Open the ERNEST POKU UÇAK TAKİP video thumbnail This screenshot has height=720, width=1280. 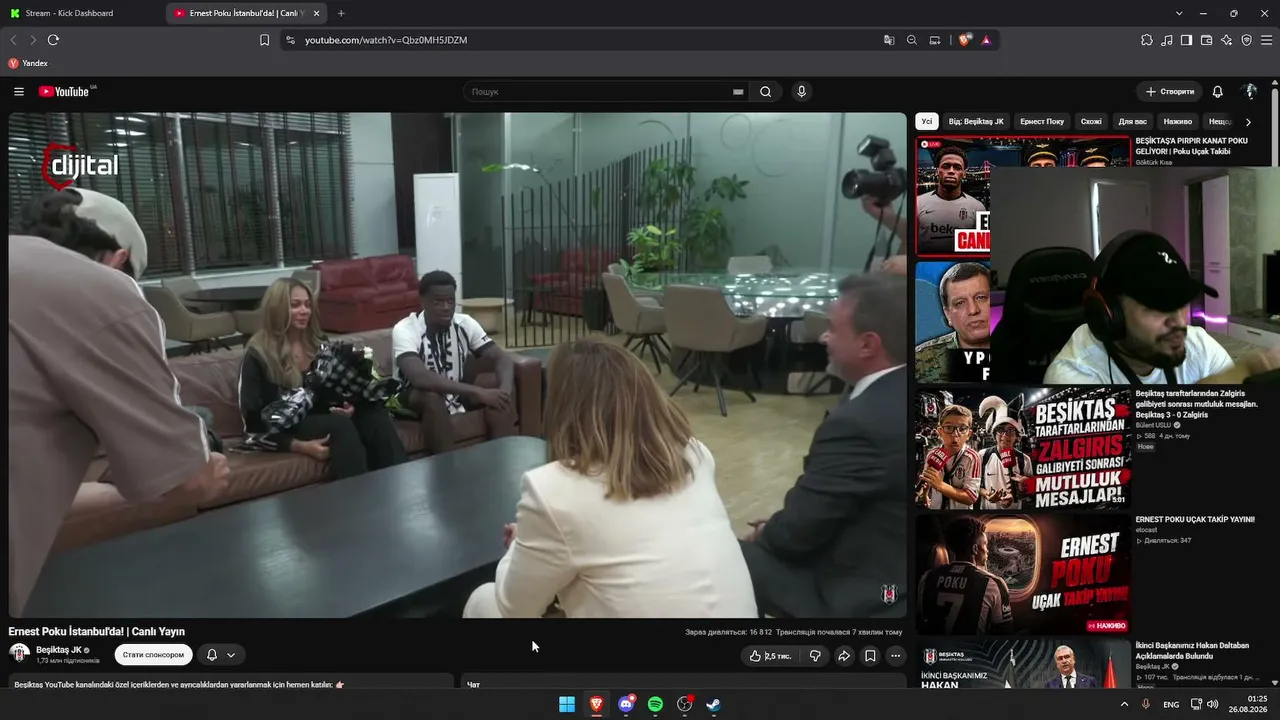tap(1023, 574)
